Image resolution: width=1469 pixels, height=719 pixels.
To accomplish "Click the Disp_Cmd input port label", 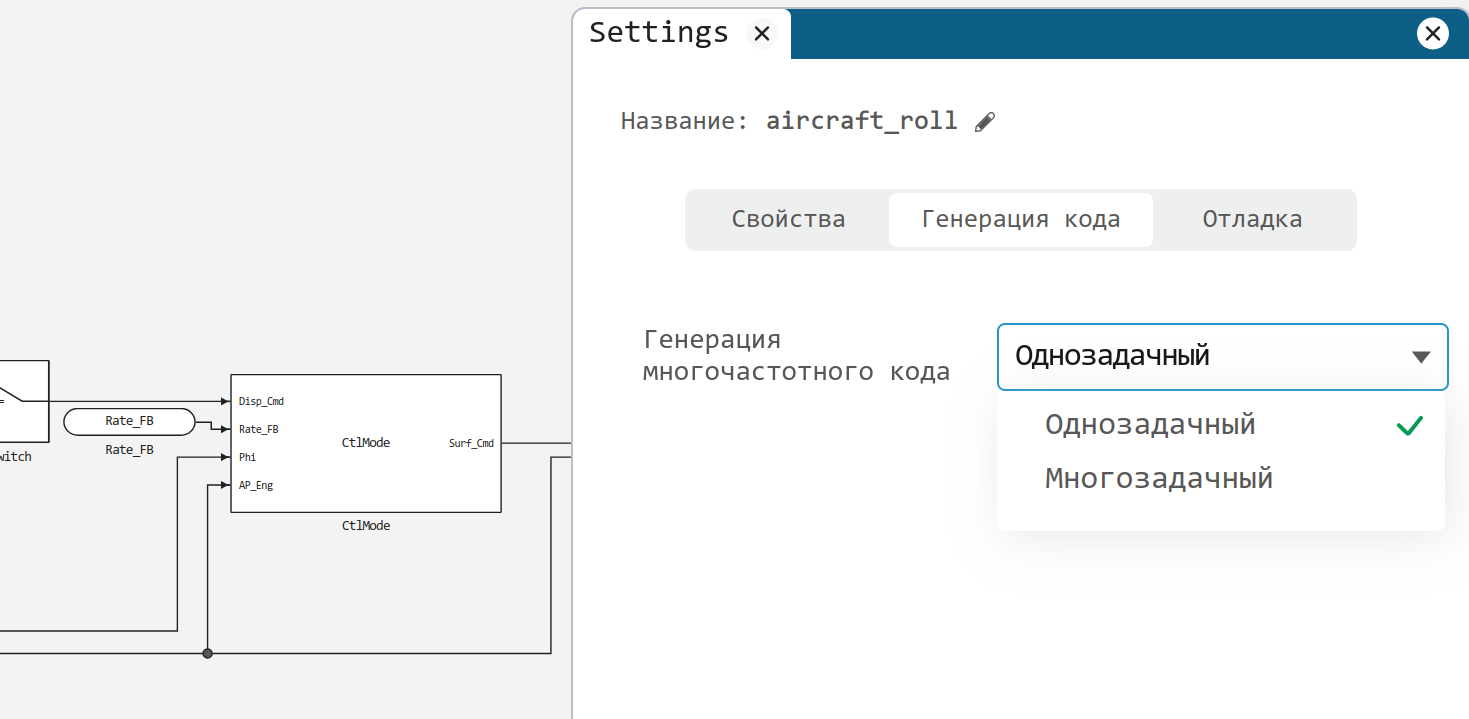I will [261, 401].
